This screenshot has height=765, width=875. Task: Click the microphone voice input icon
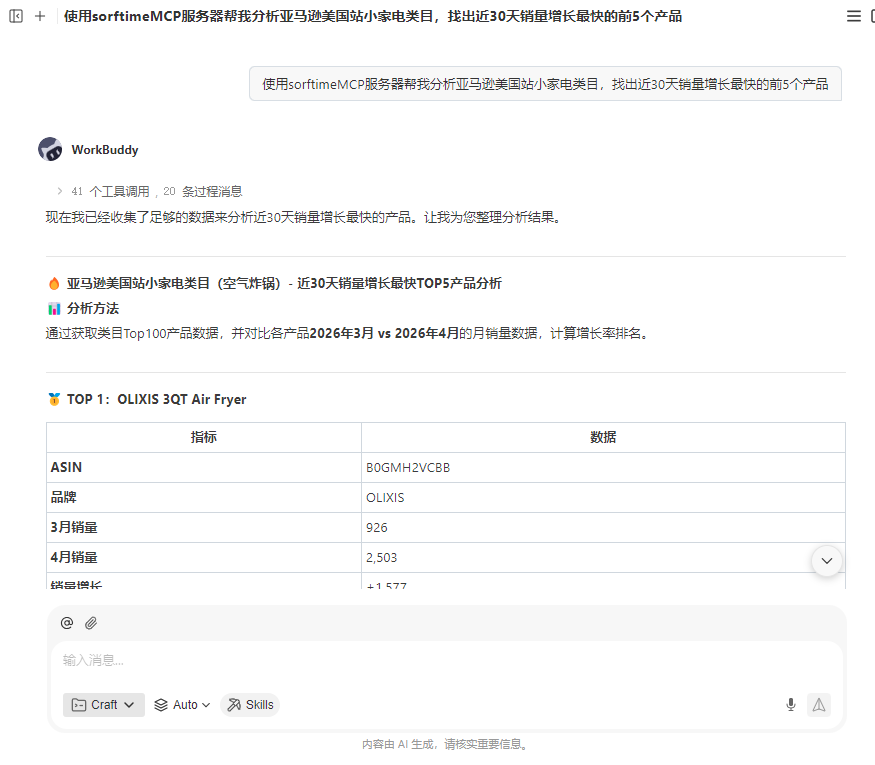point(790,705)
